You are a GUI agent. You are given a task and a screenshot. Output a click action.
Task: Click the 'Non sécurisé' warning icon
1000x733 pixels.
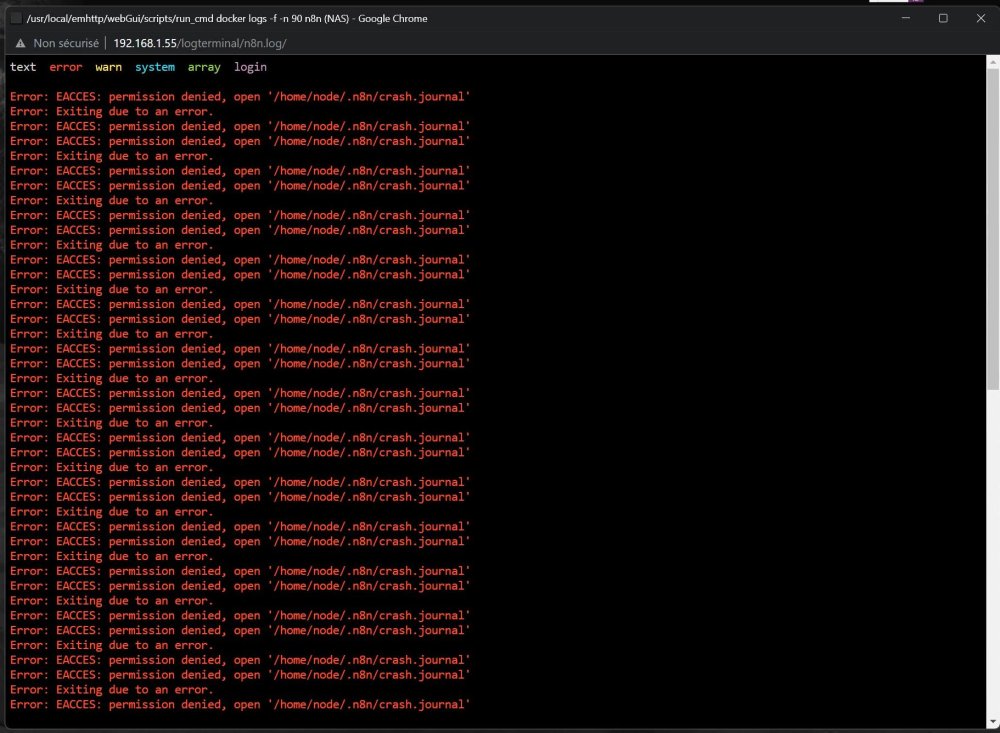click(x=20, y=43)
